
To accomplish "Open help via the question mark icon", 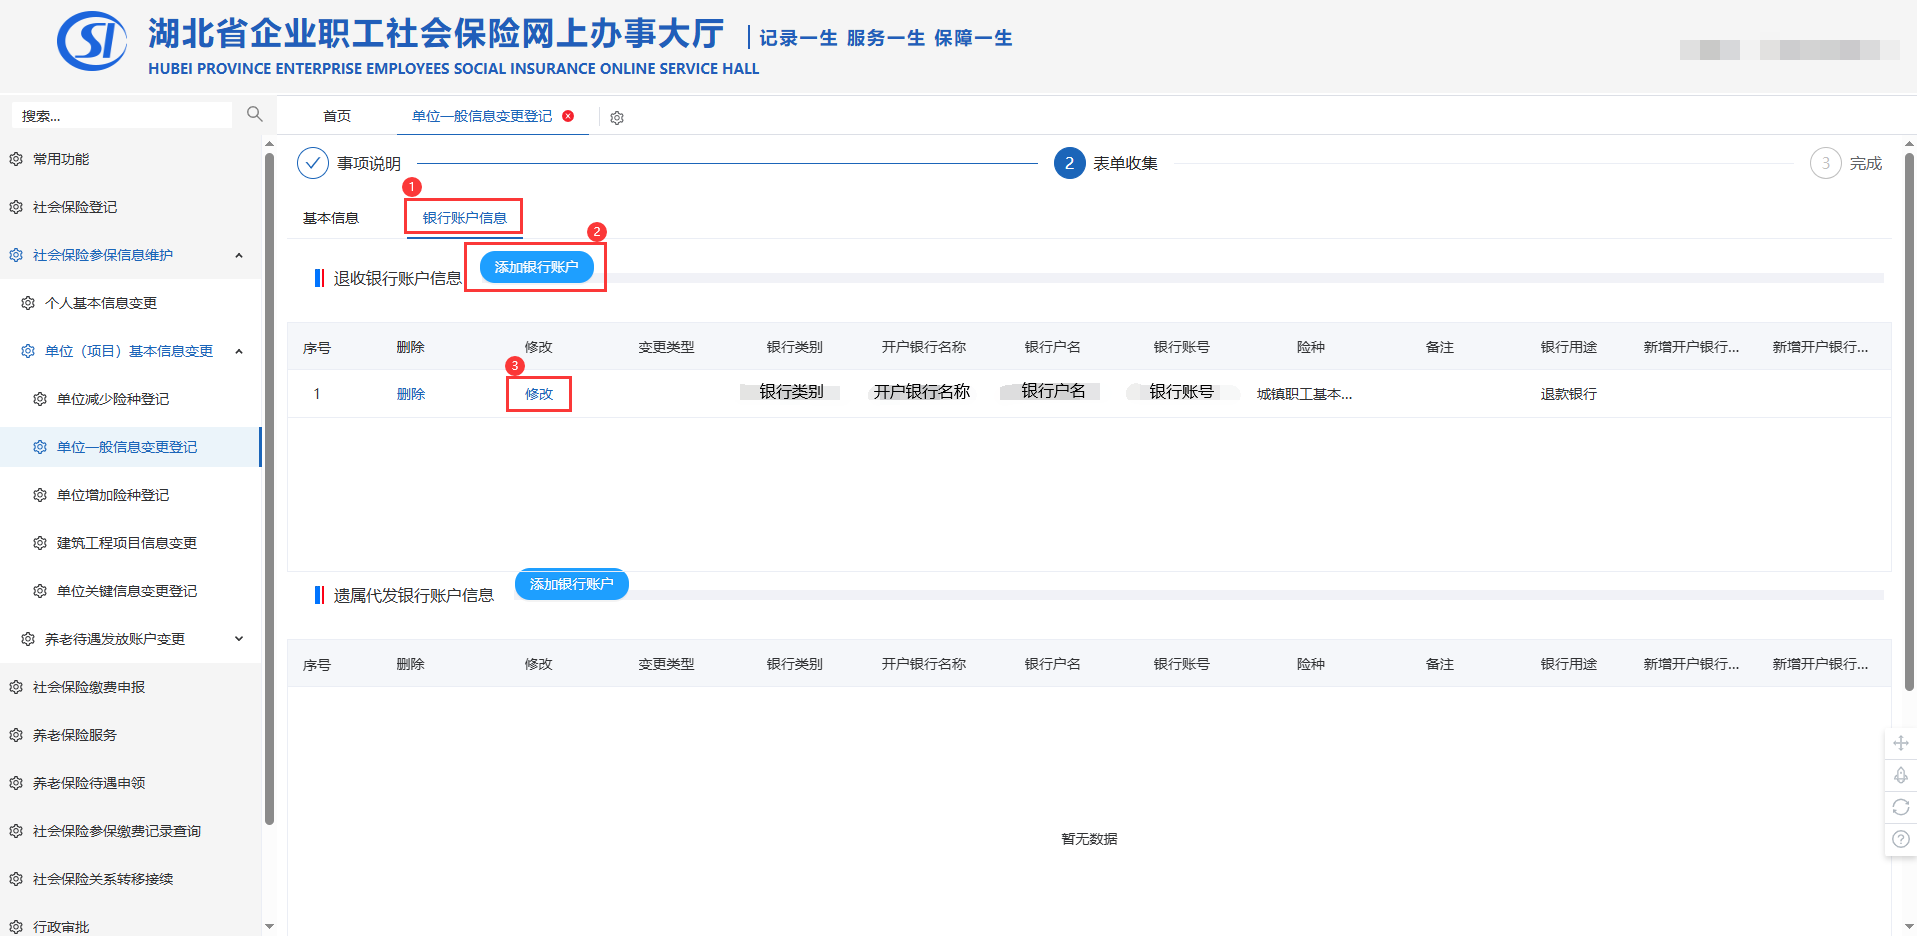I will (1900, 839).
